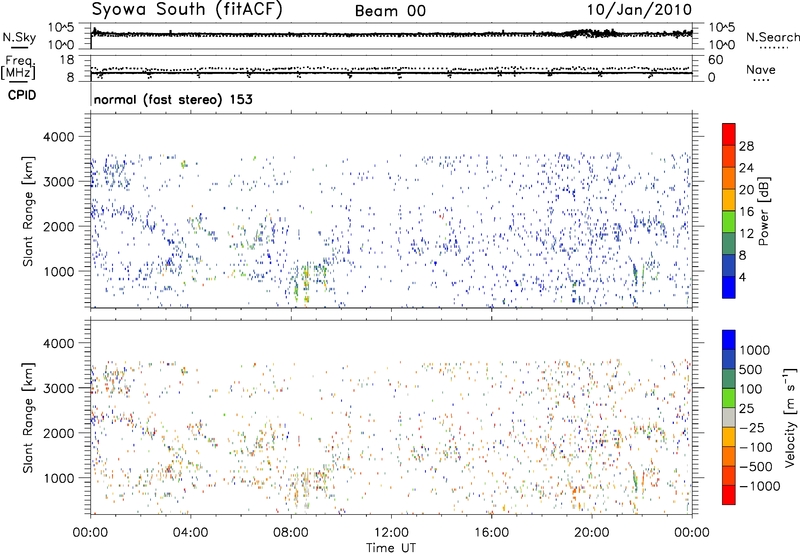Select the "12" label on Power colorbar
The width and height of the screenshot is (800, 554).
746,234
